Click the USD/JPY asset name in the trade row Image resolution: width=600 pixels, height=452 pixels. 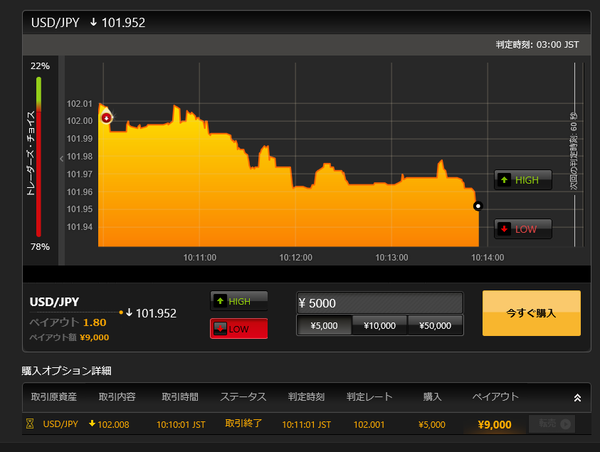pyautogui.click(x=60, y=424)
